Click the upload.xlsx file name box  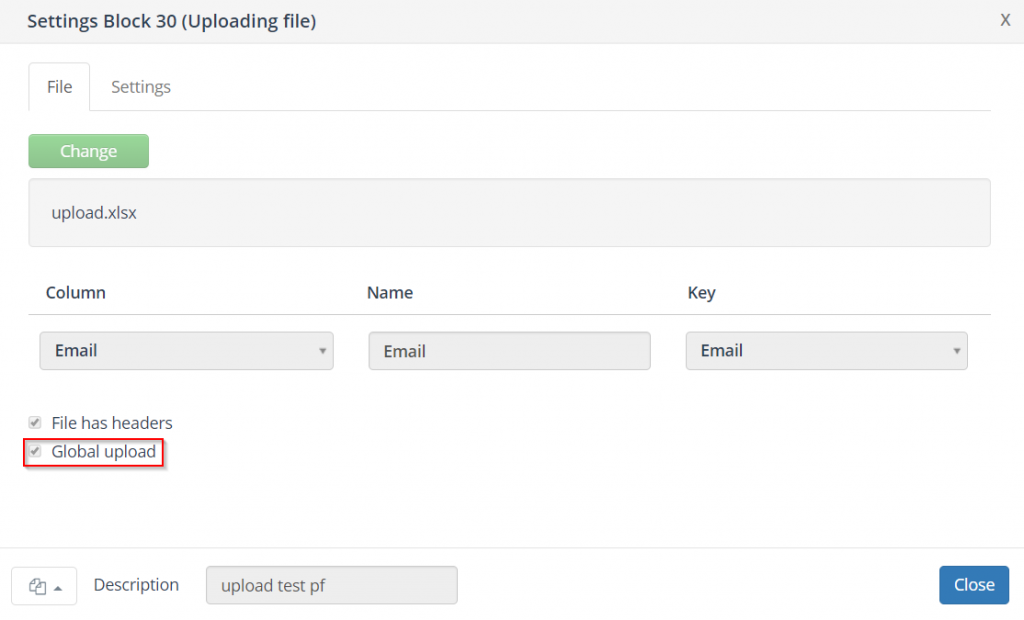509,213
